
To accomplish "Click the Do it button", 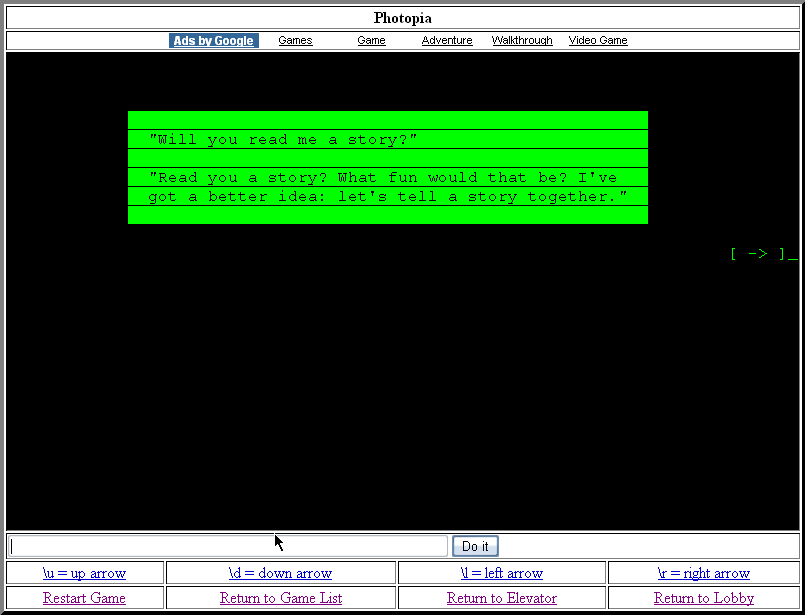I will pos(474,545).
